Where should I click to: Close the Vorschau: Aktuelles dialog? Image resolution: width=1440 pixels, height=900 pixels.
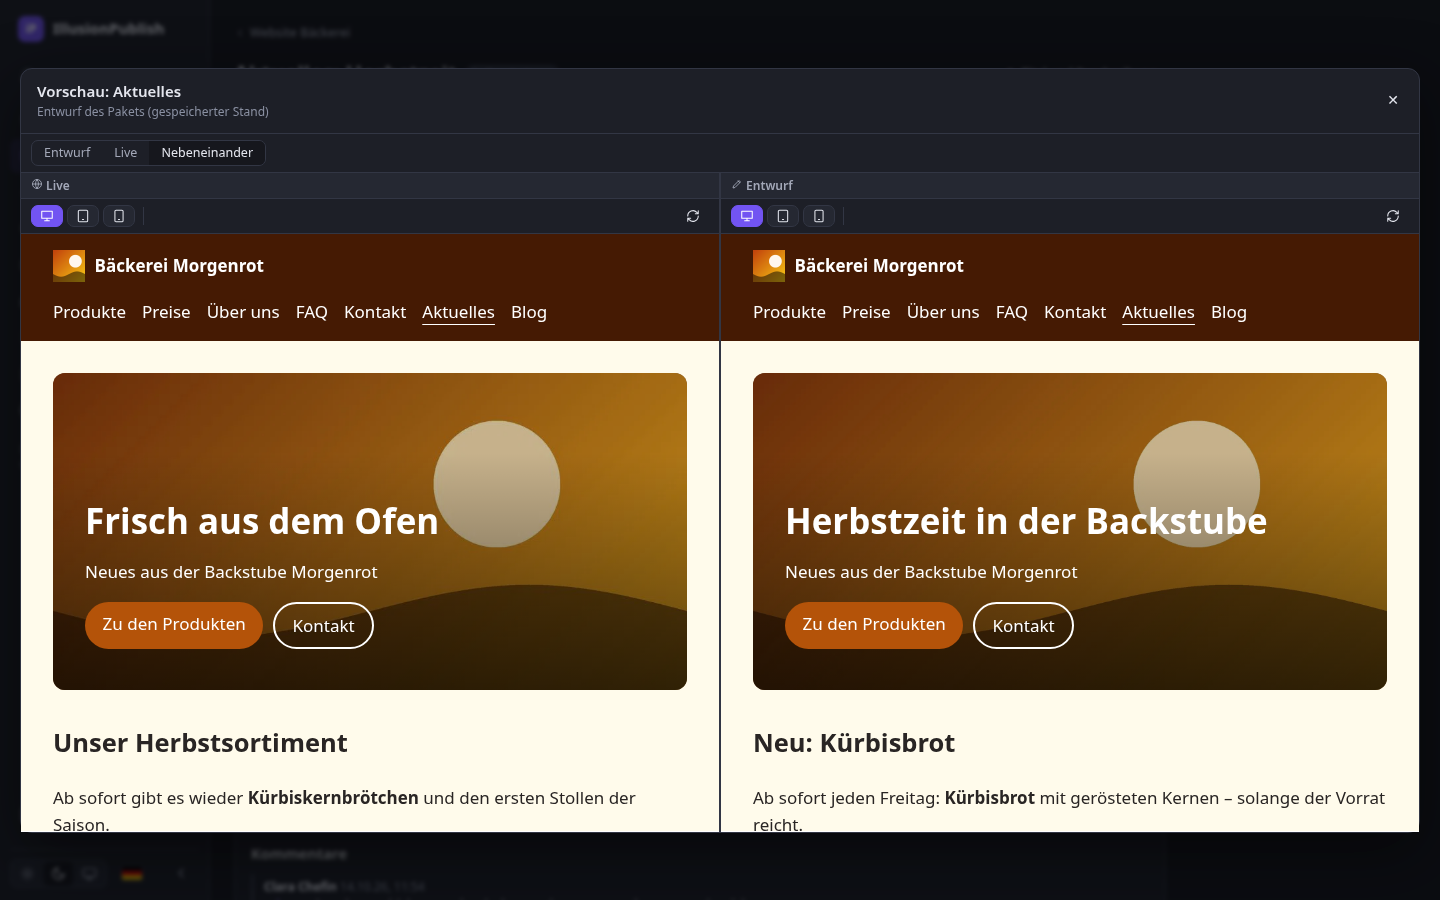pyautogui.click(x=1393, y=100)
